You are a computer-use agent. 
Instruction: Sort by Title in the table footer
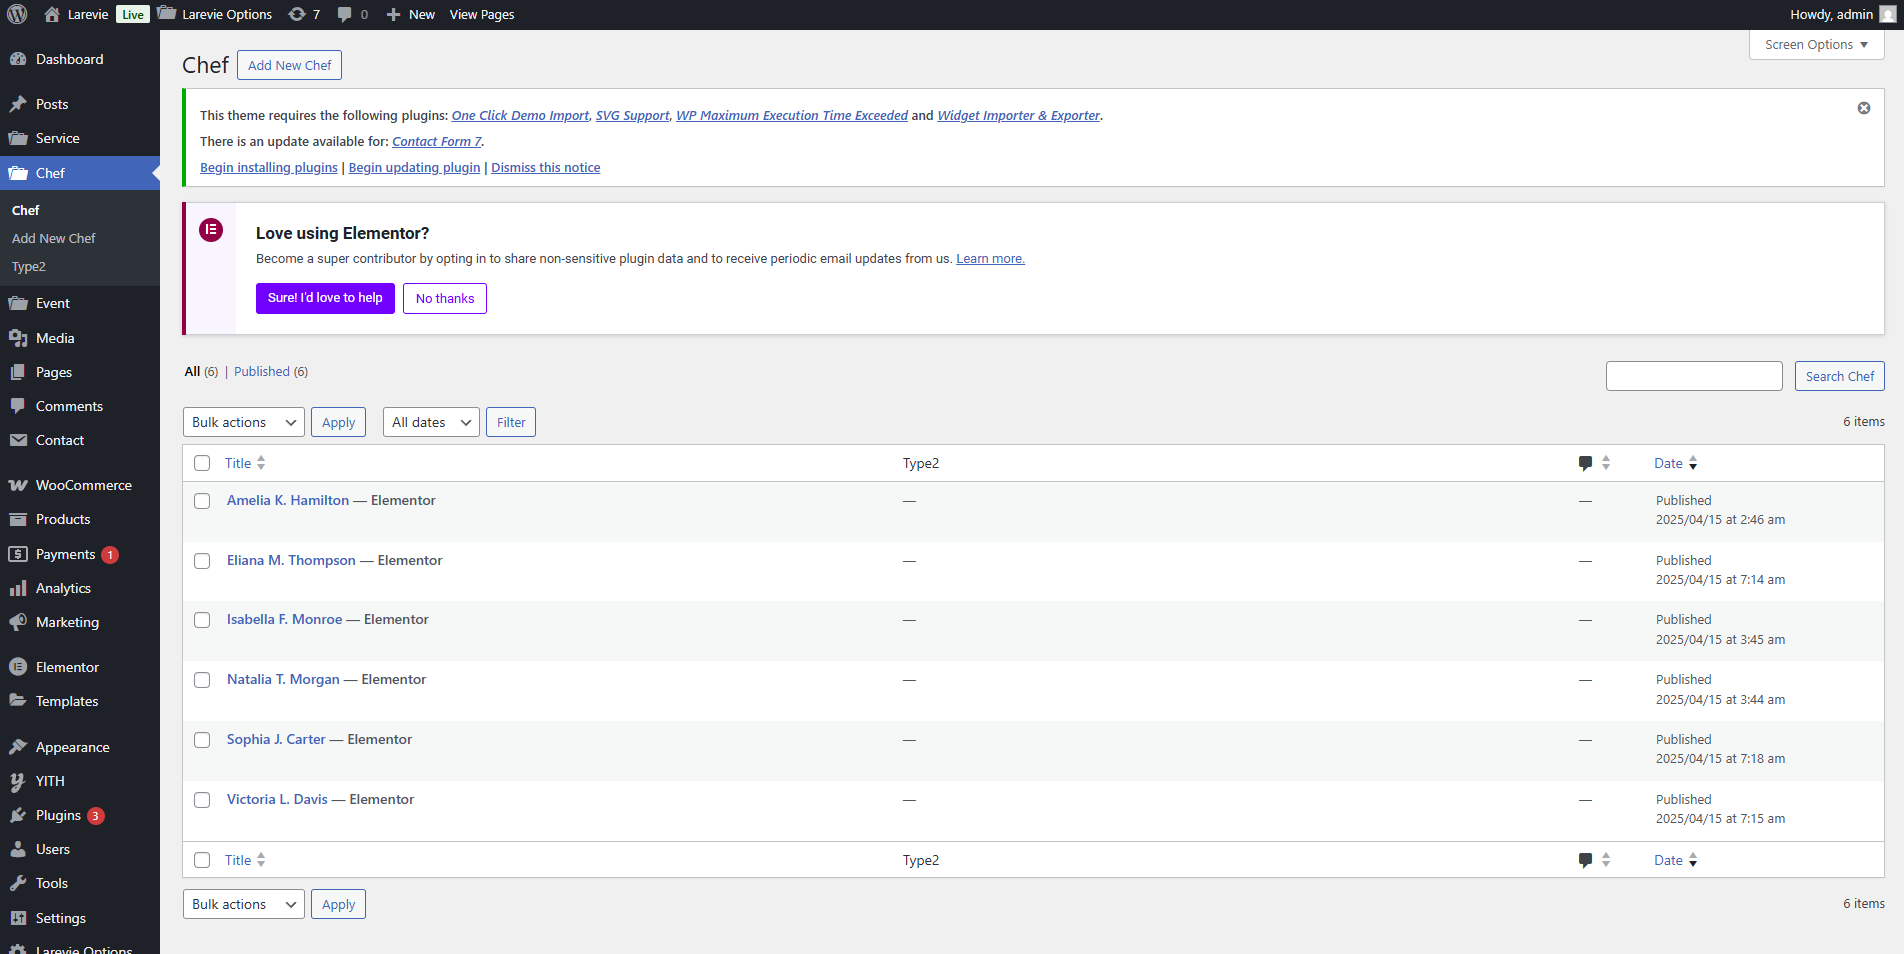tap(245, 860)
